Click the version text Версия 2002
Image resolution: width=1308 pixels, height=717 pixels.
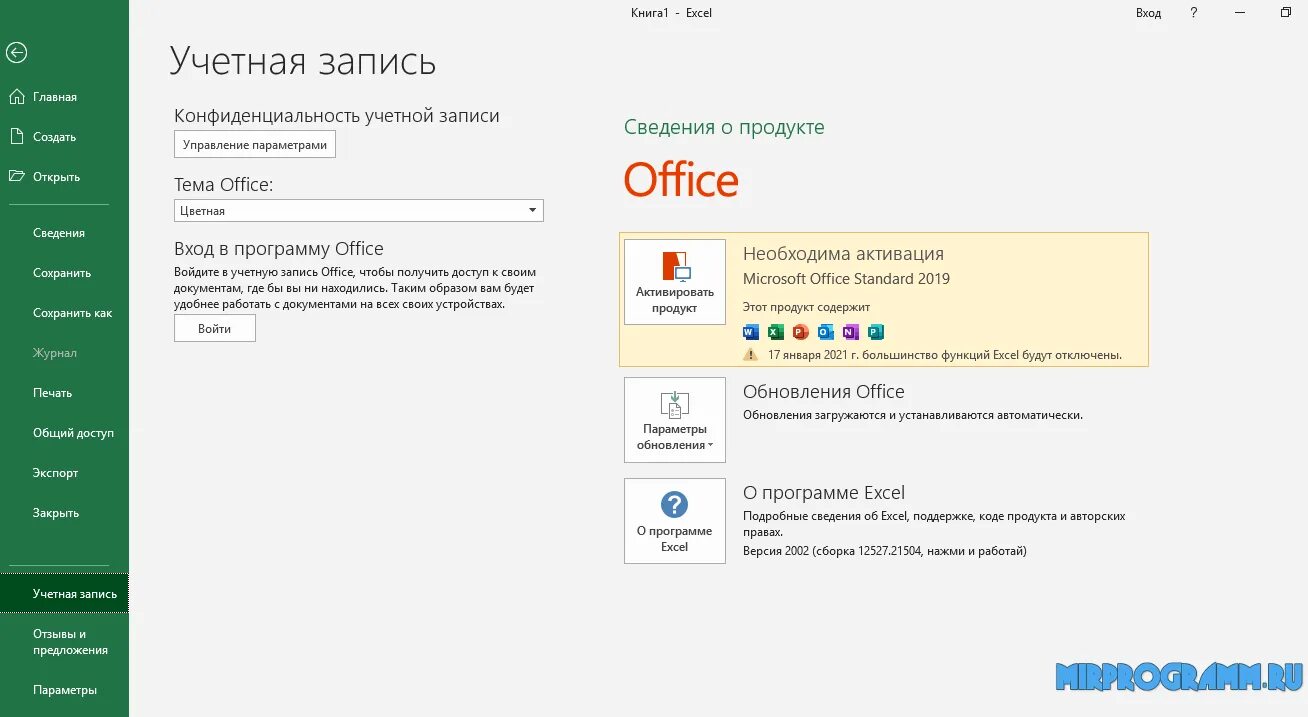(x=884, y=551)
